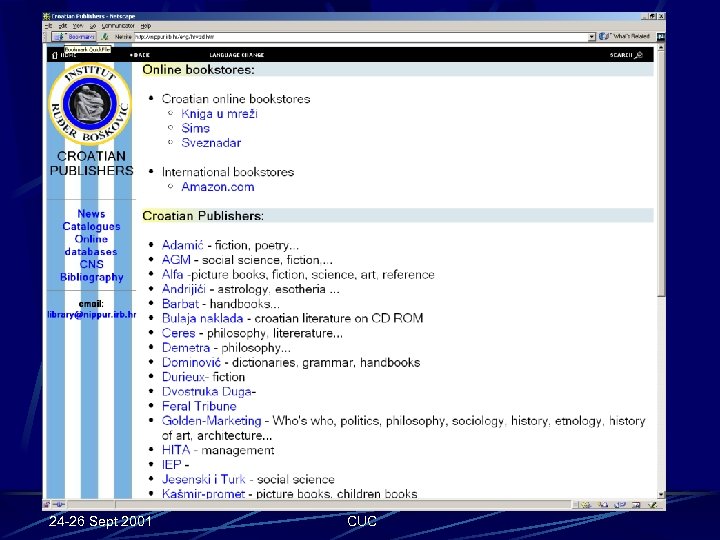Click the What's Related button
720x540 pixels.
(x=625, y=36)
